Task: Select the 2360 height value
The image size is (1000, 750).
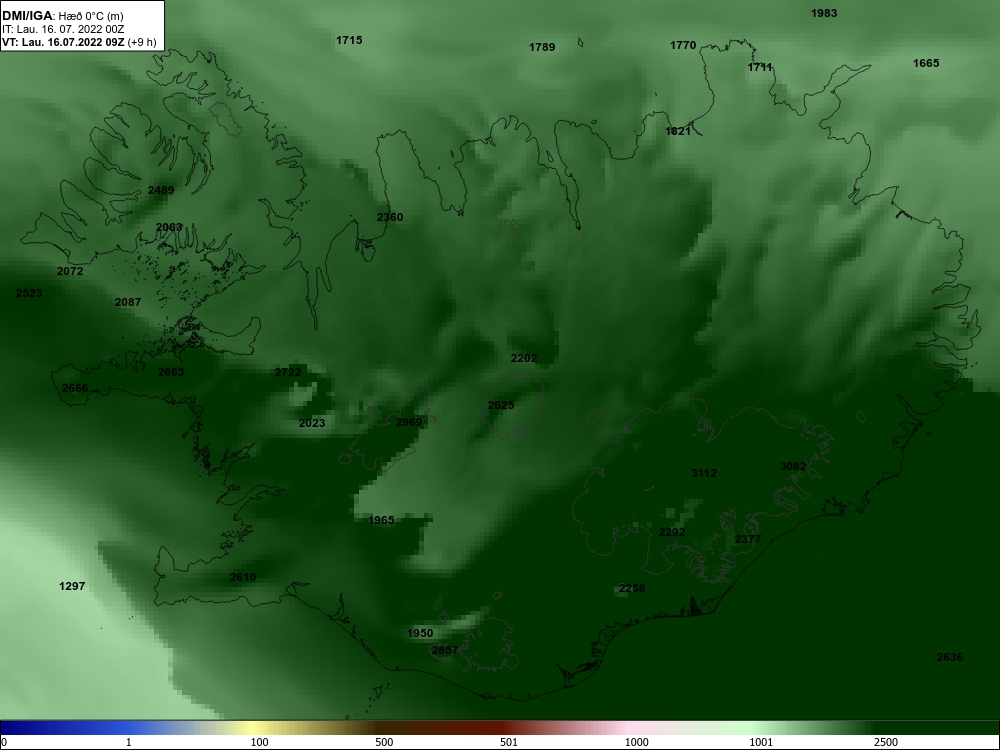Action: coord(390,217)
